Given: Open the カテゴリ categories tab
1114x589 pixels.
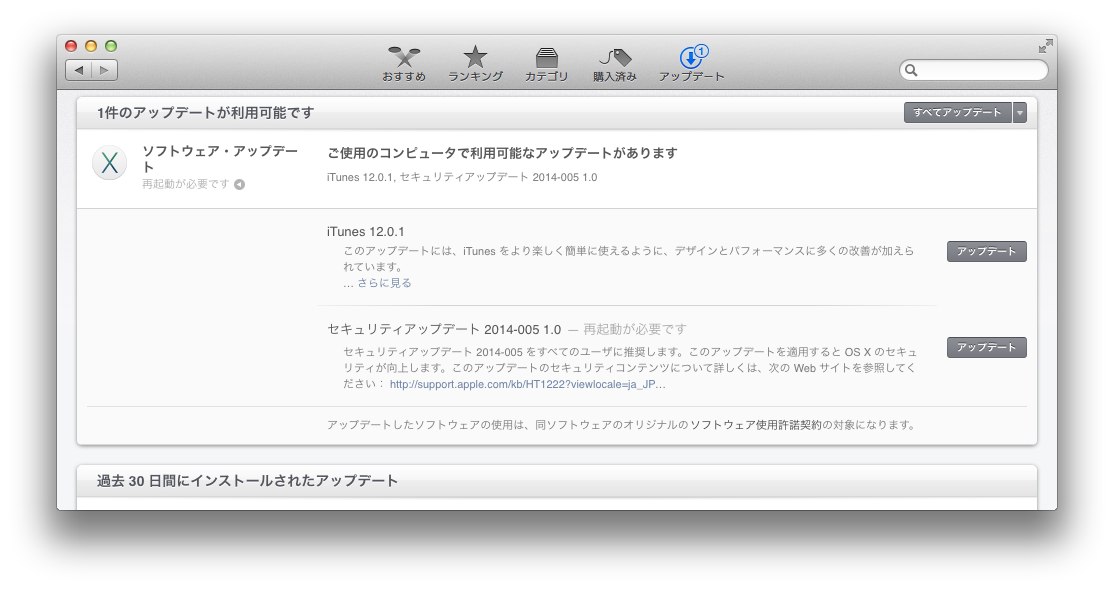Looking at the screenshot, I should (546, 64).
